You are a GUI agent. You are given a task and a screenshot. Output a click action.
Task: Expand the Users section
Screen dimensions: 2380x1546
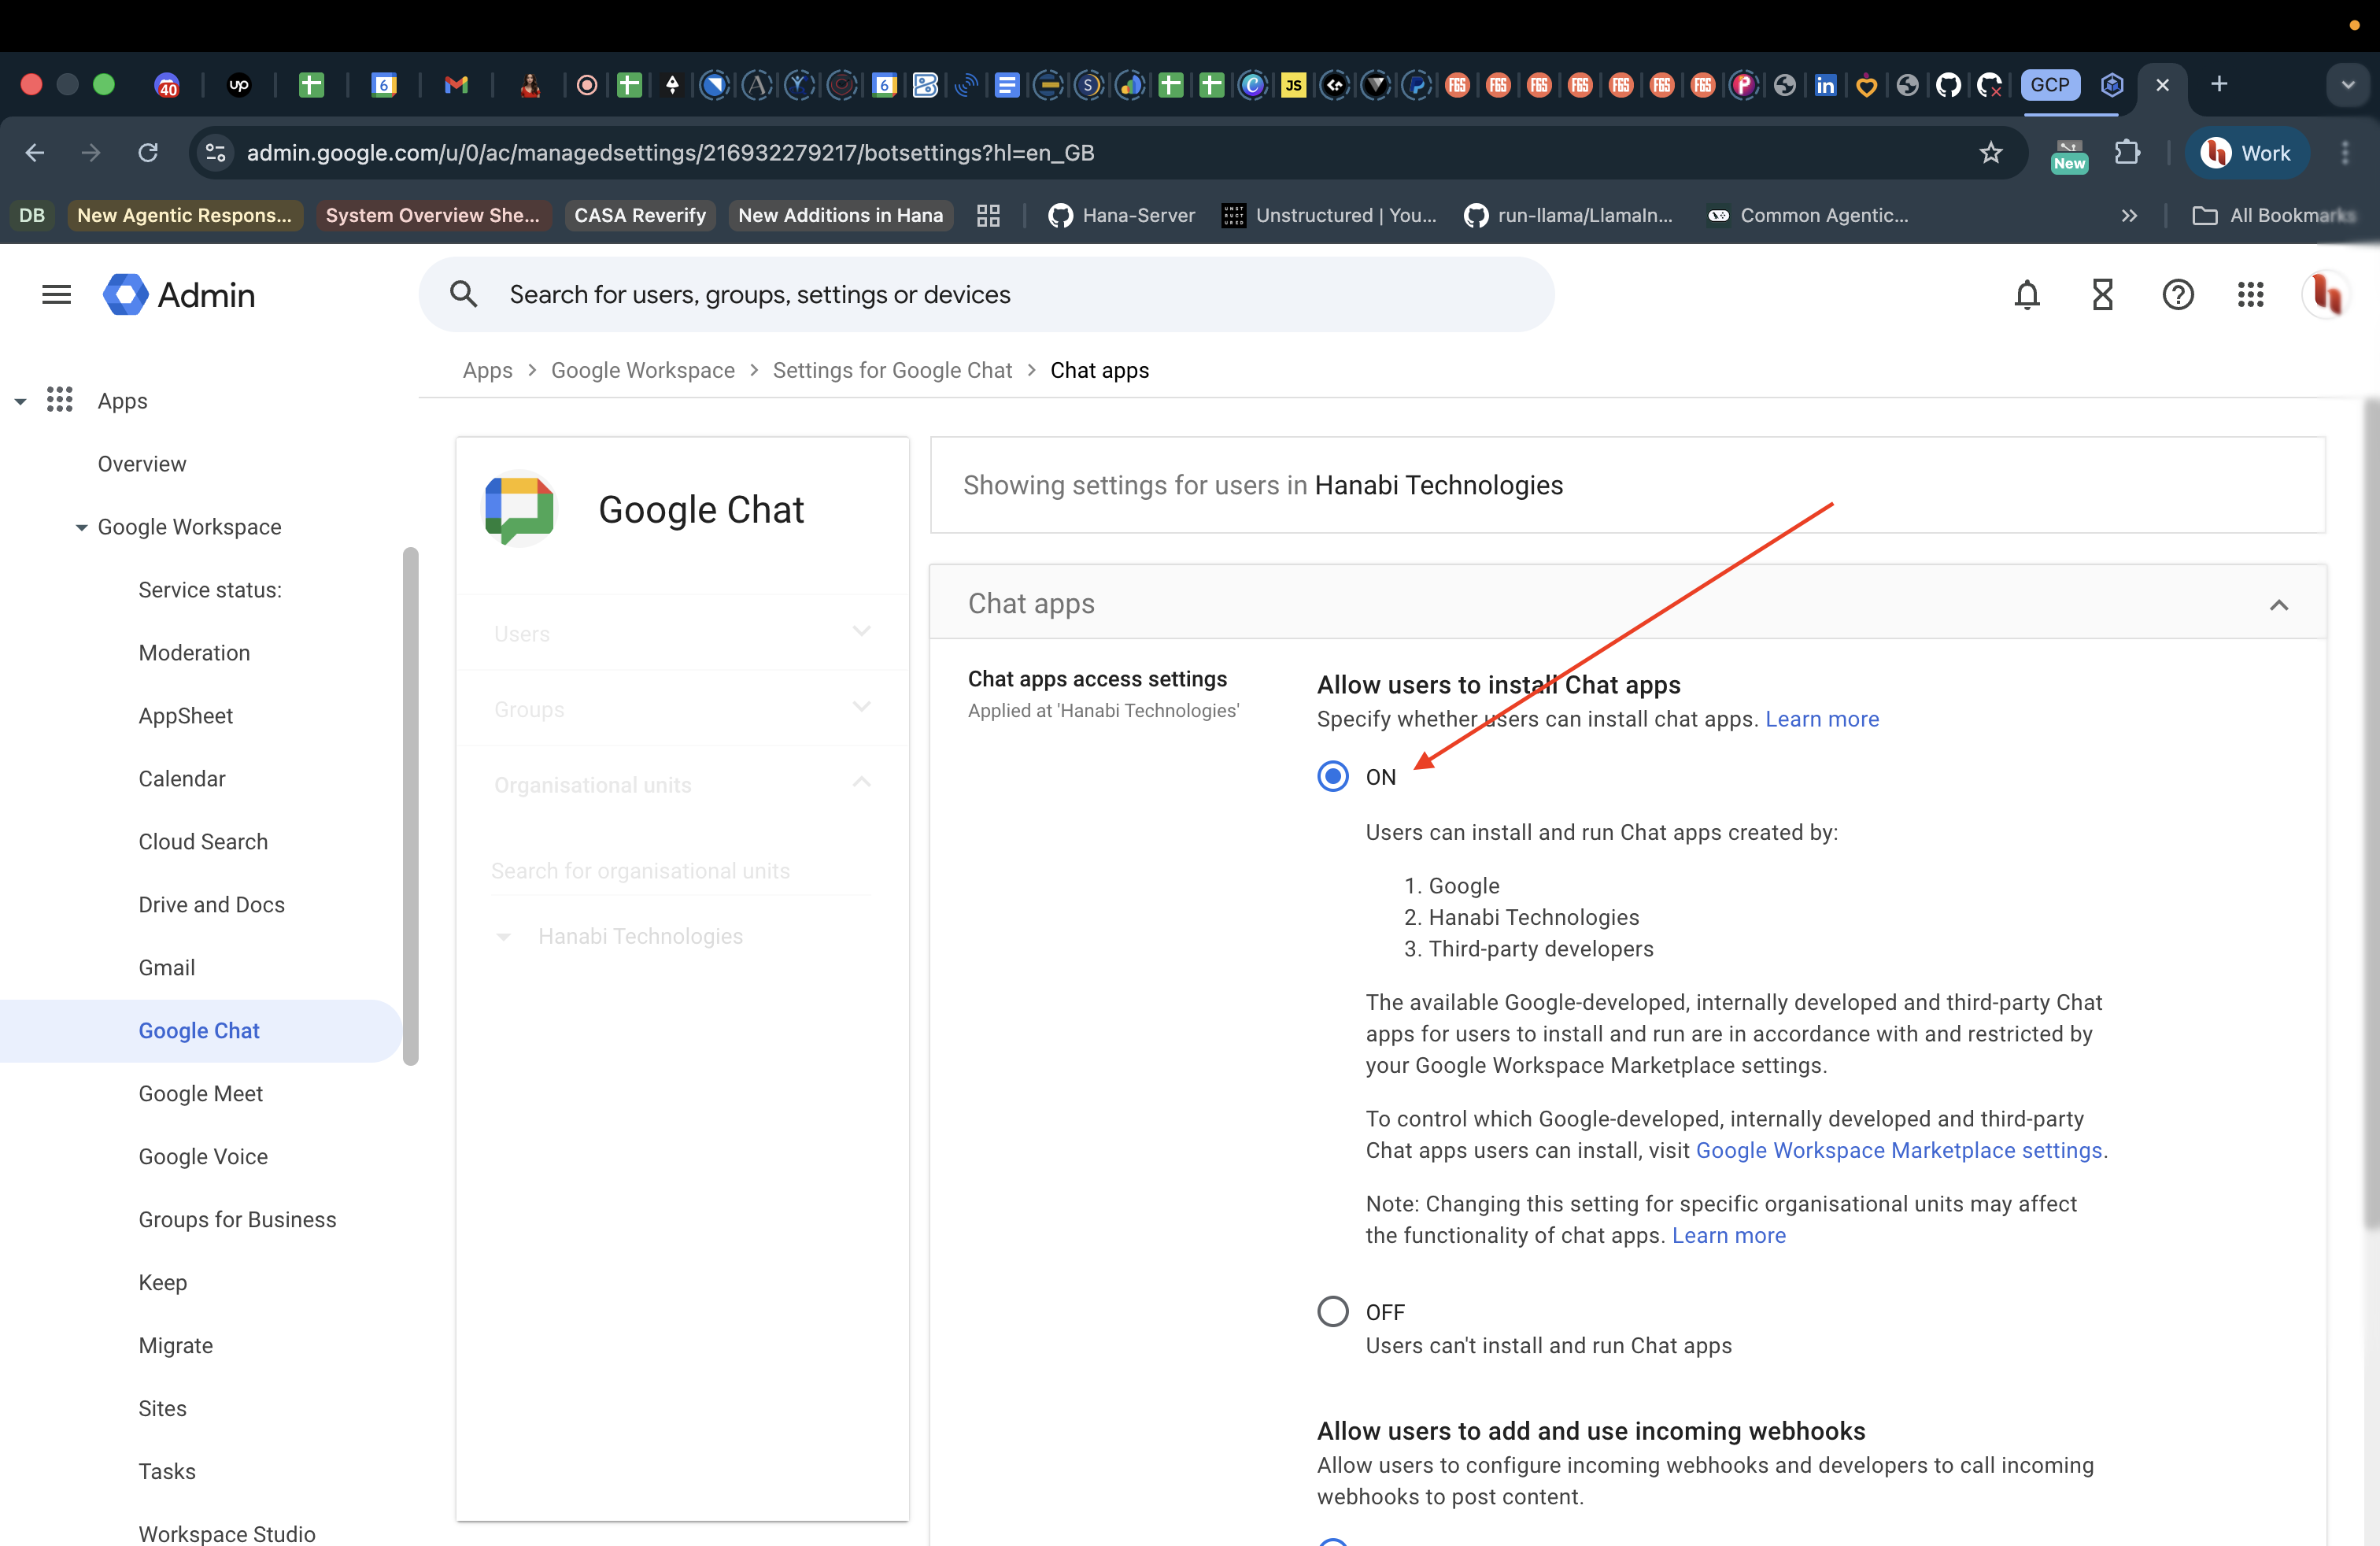[861, 631]
